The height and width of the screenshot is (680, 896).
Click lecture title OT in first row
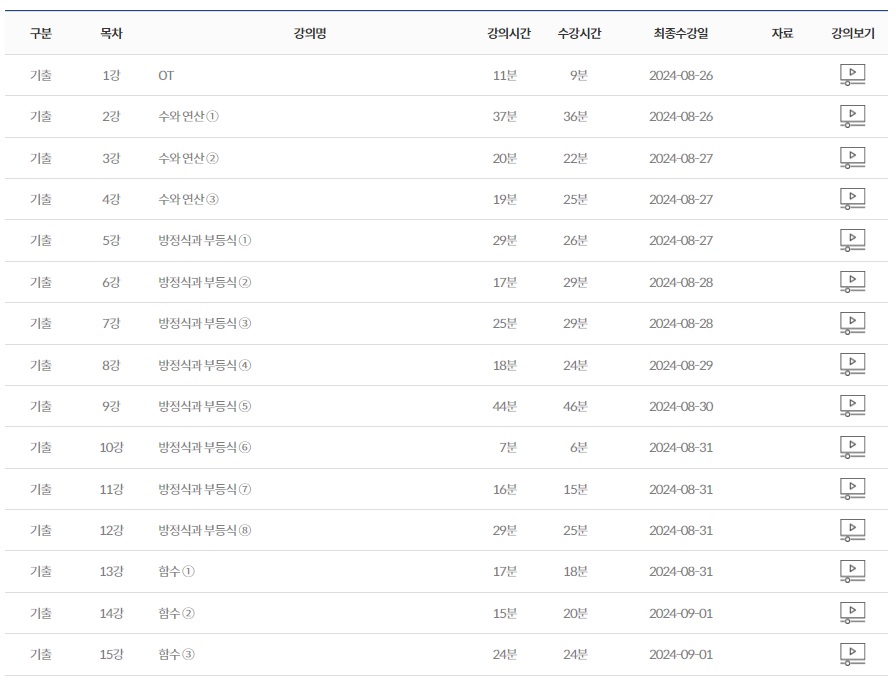click(166, 75)
